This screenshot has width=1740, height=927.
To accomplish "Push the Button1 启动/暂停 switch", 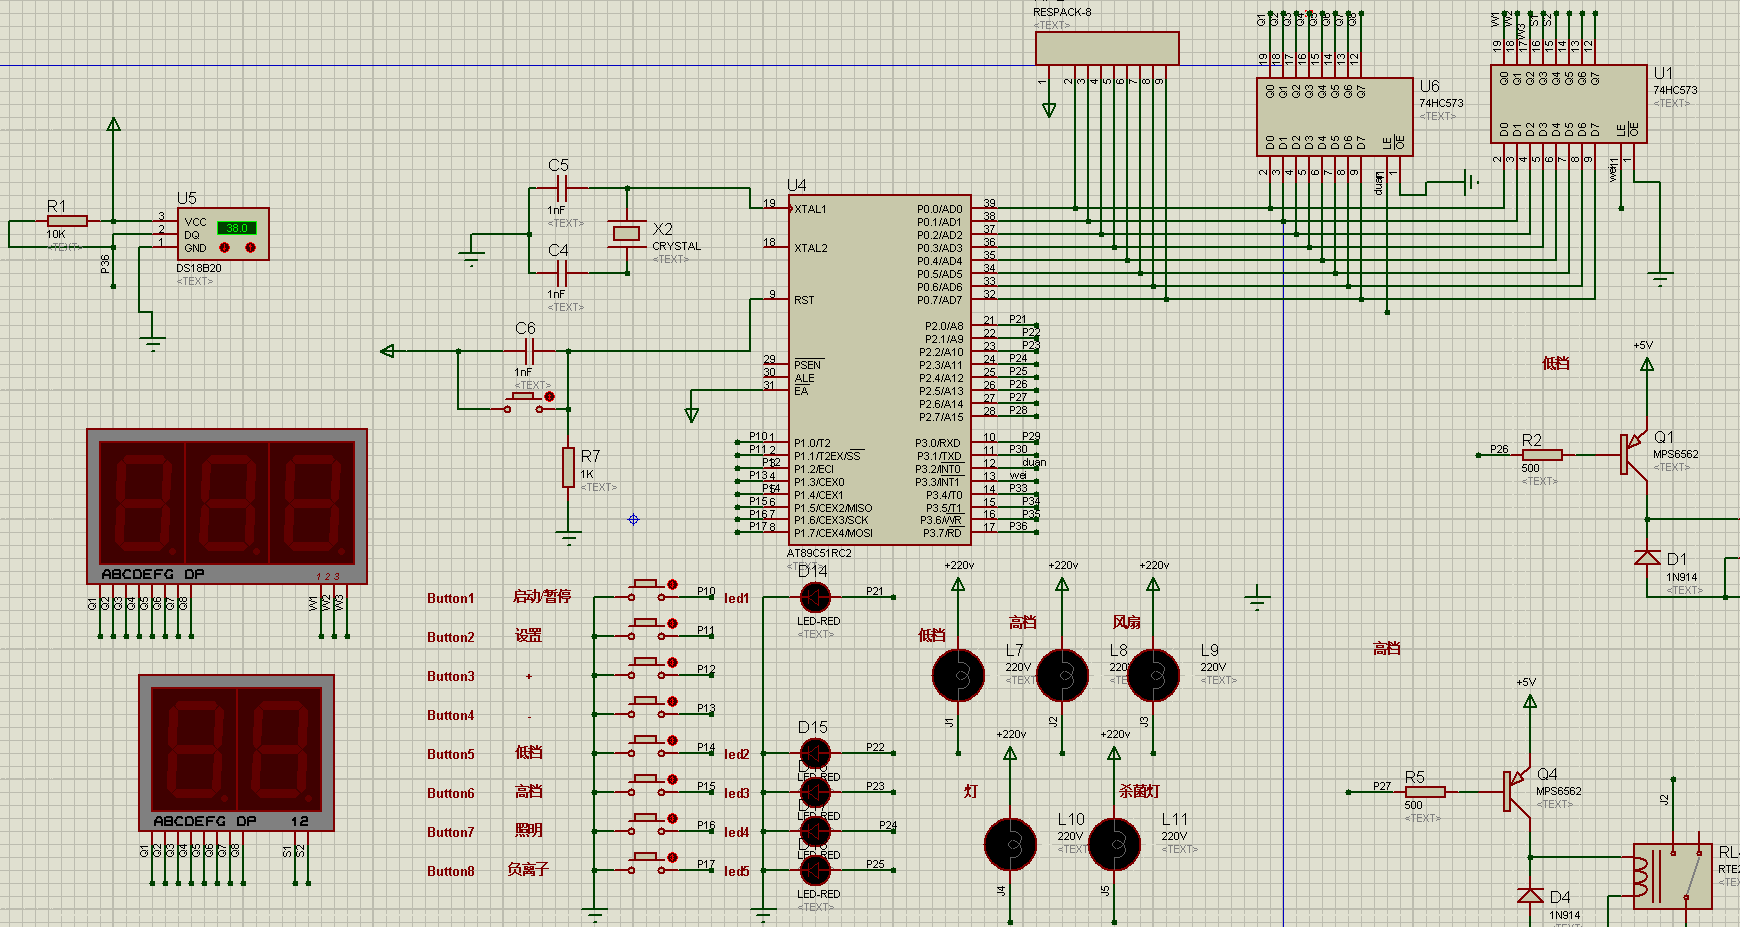I will (645, 589).
